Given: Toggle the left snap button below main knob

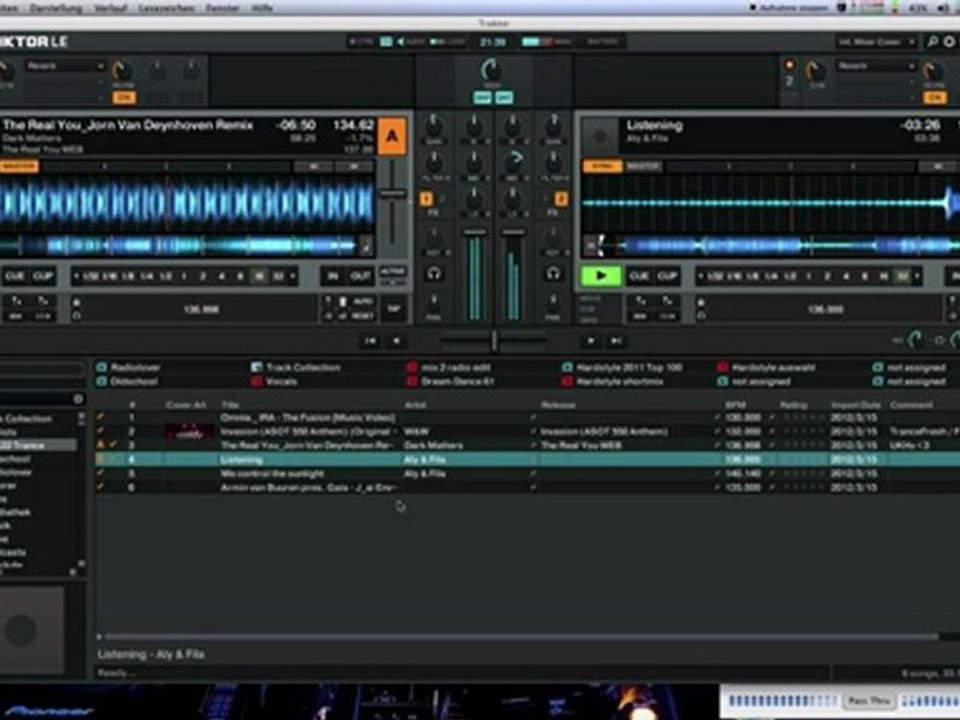Looking at the screenshot, I should coord(482,97).
